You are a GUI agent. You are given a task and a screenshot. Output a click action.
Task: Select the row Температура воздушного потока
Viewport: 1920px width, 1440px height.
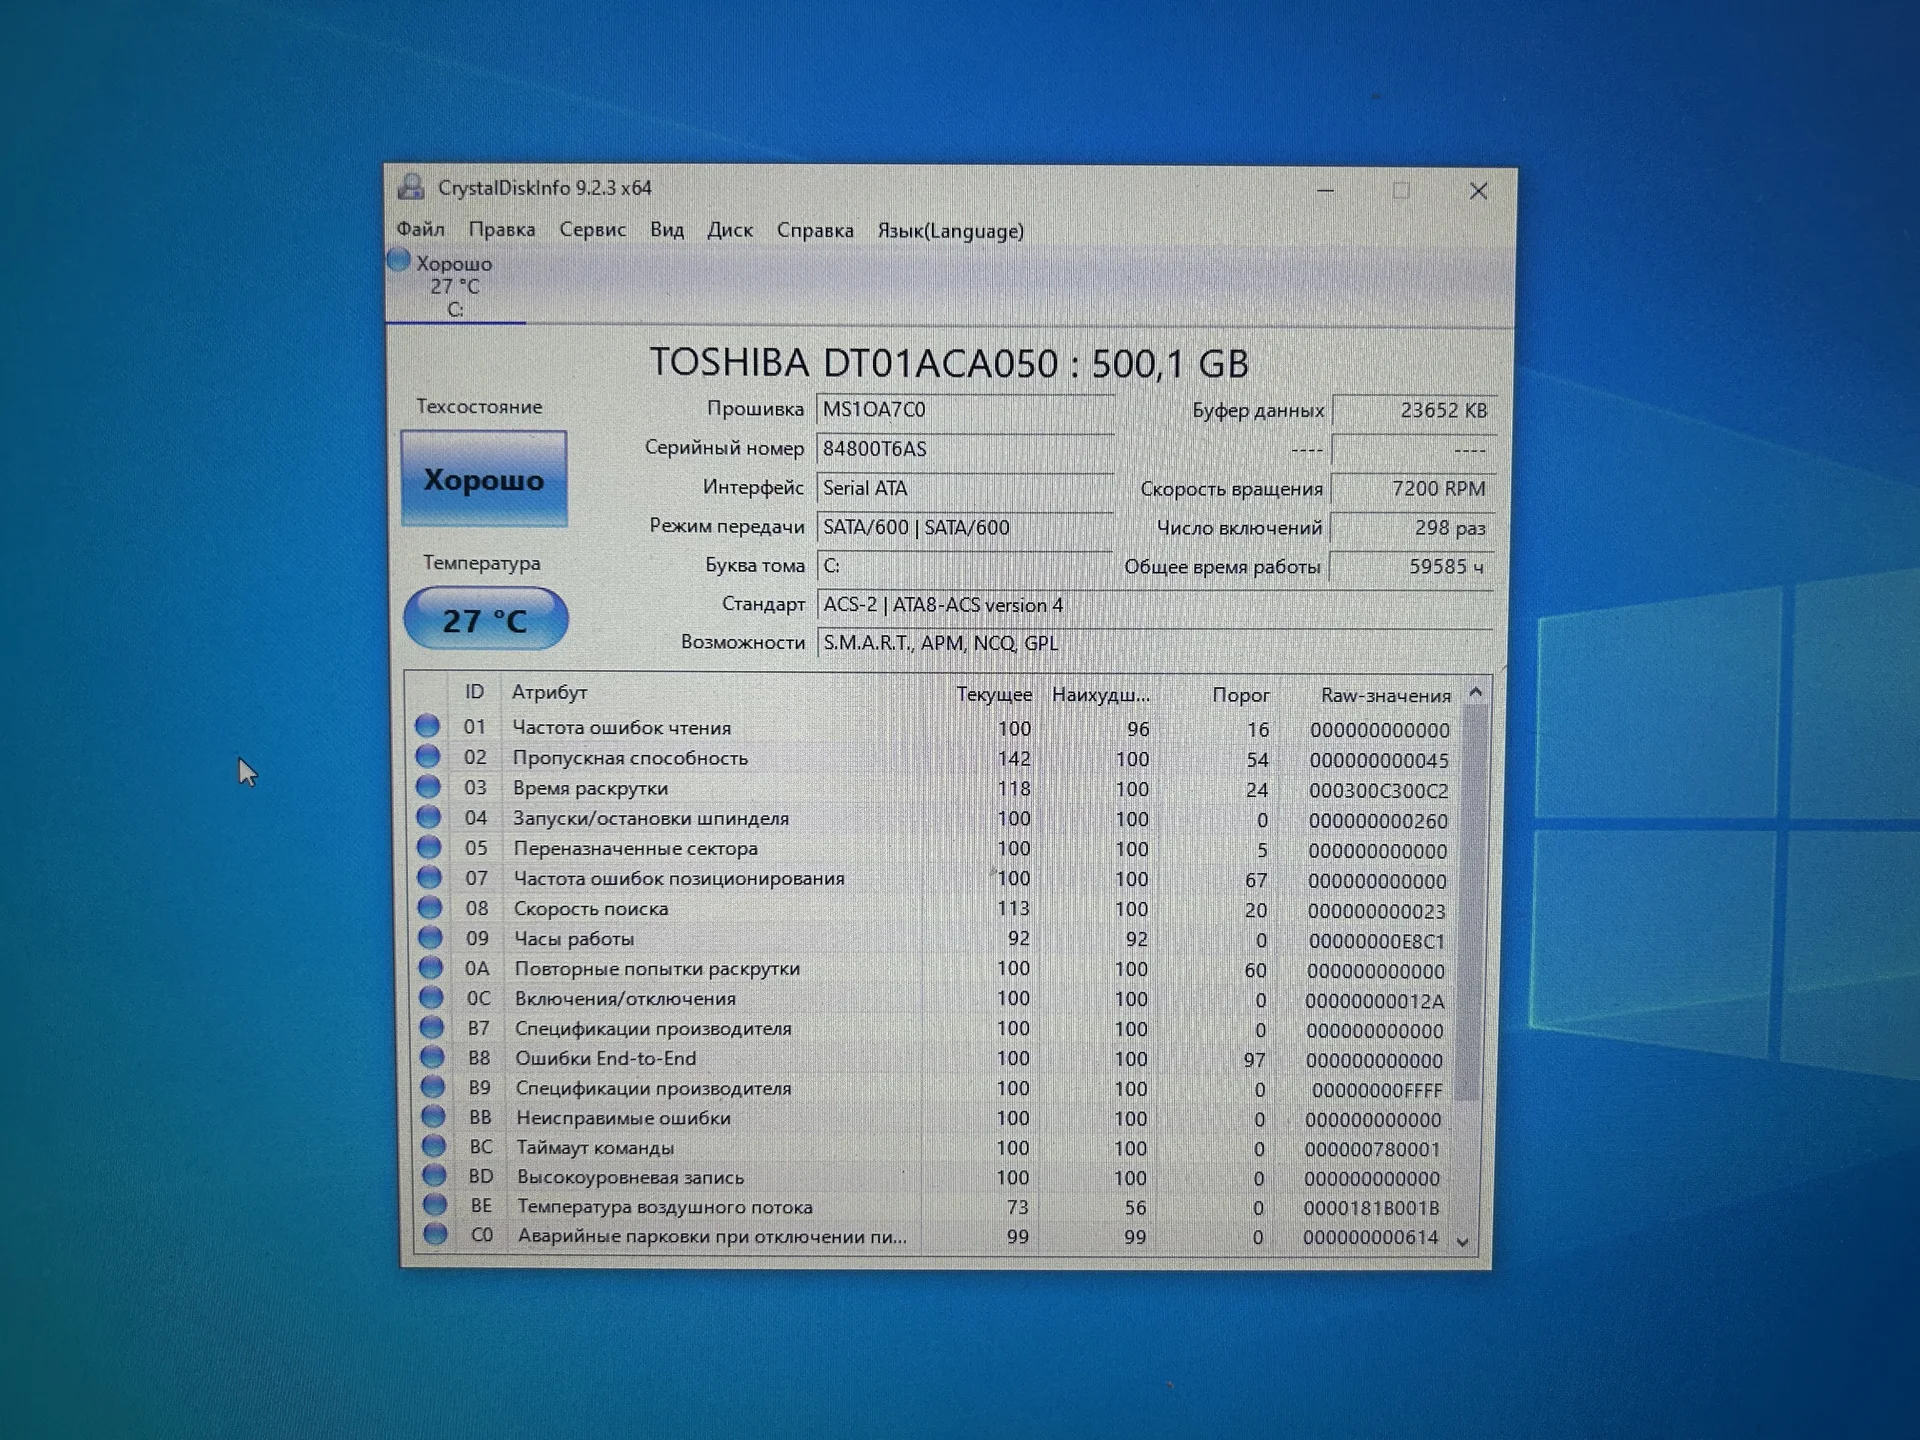click(936, 1206)
